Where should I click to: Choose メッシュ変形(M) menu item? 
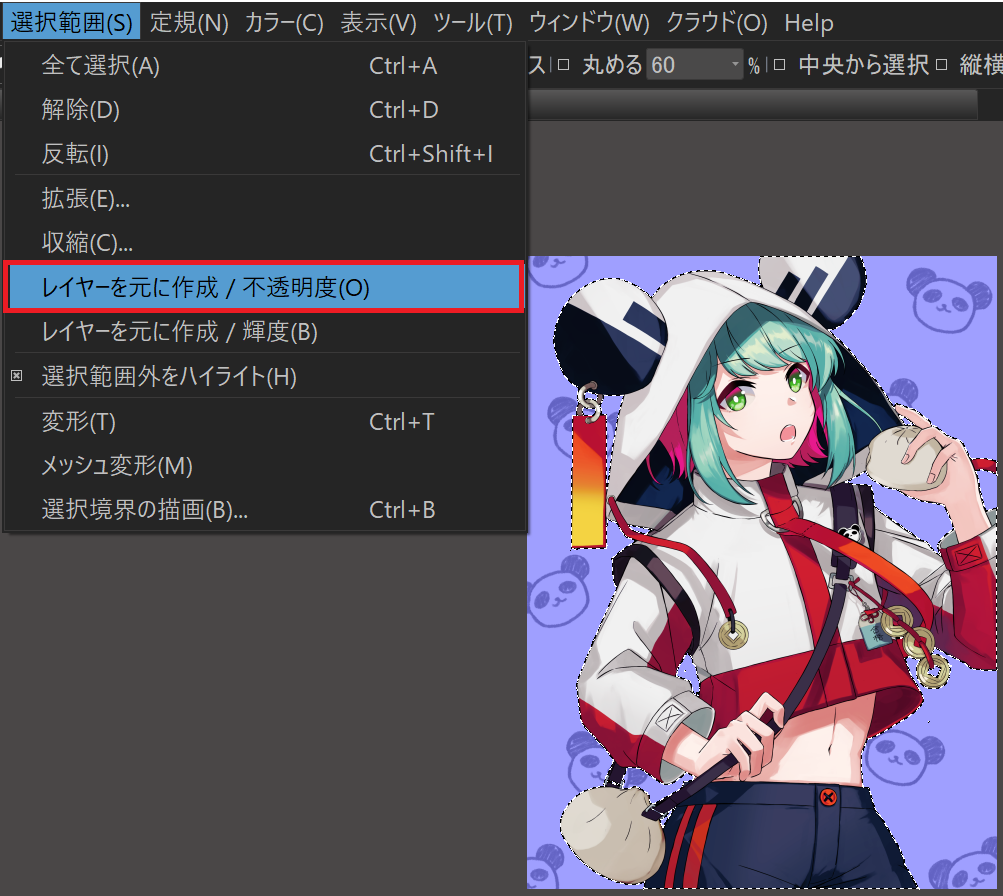[117, 466]
